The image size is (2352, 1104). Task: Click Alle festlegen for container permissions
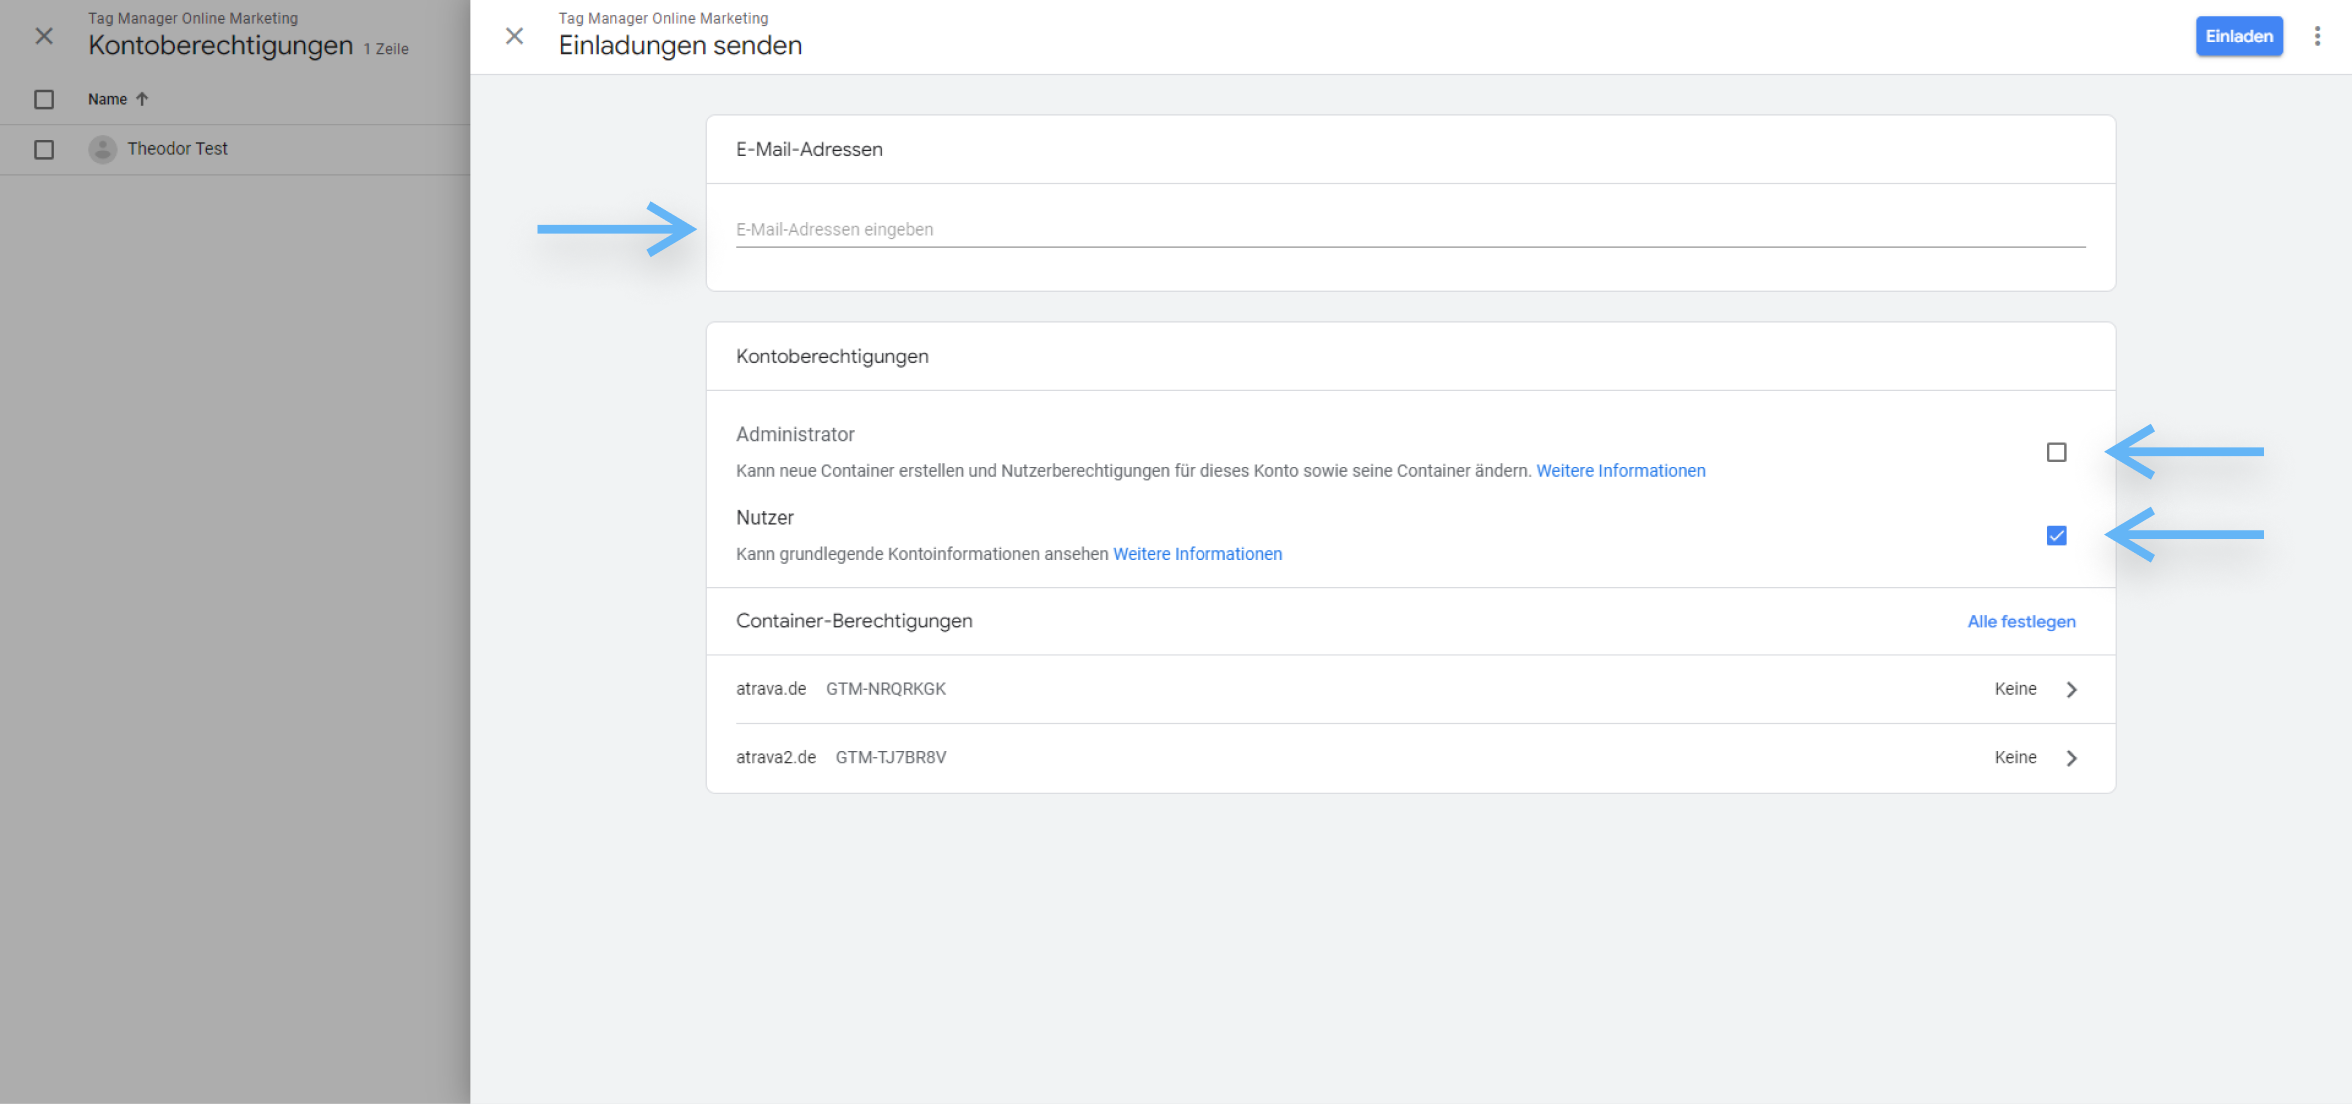click(x=2021, y=621)
